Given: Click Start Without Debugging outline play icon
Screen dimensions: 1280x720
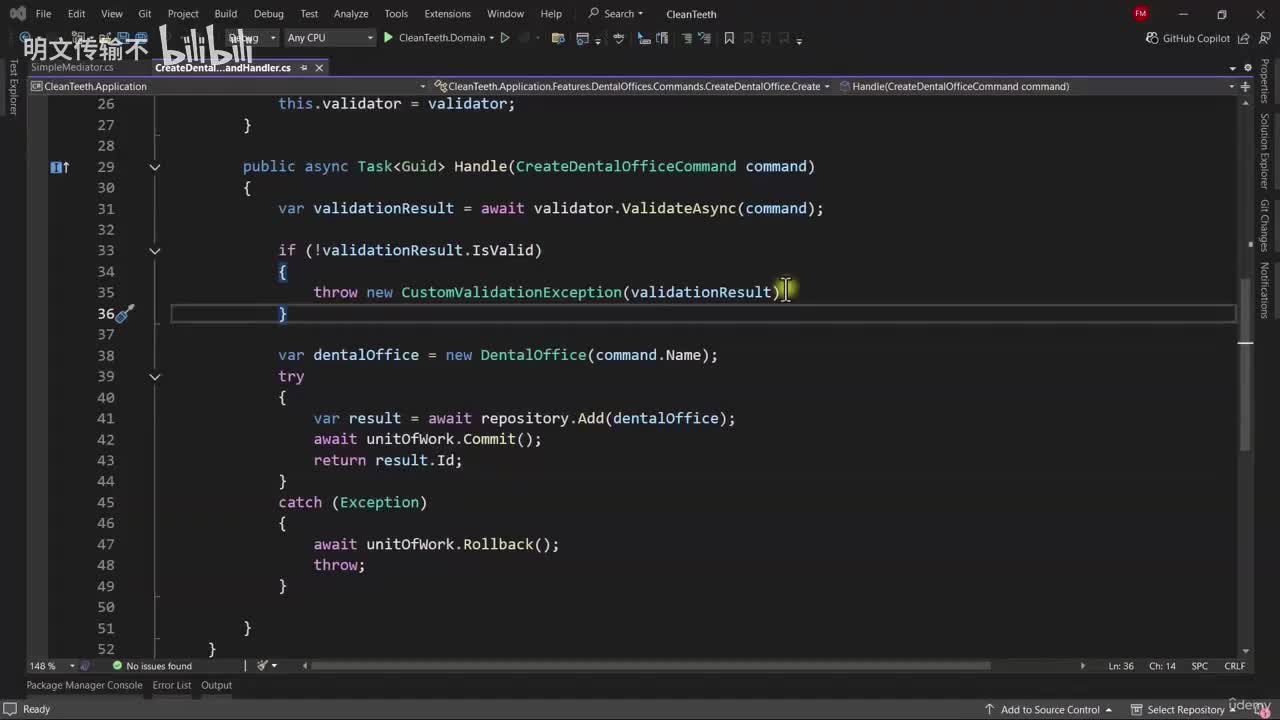Looking at the screenshot, I should pos(505,38).
